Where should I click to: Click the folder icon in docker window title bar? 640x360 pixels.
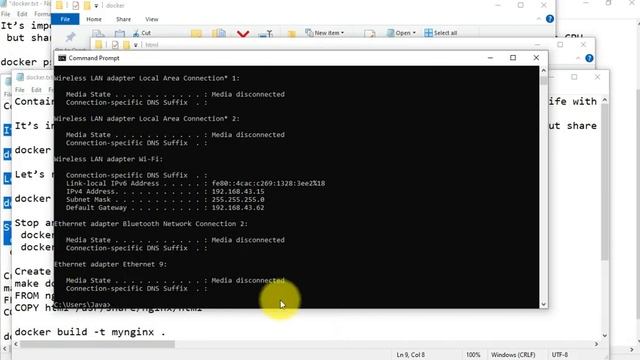(59, 6)
